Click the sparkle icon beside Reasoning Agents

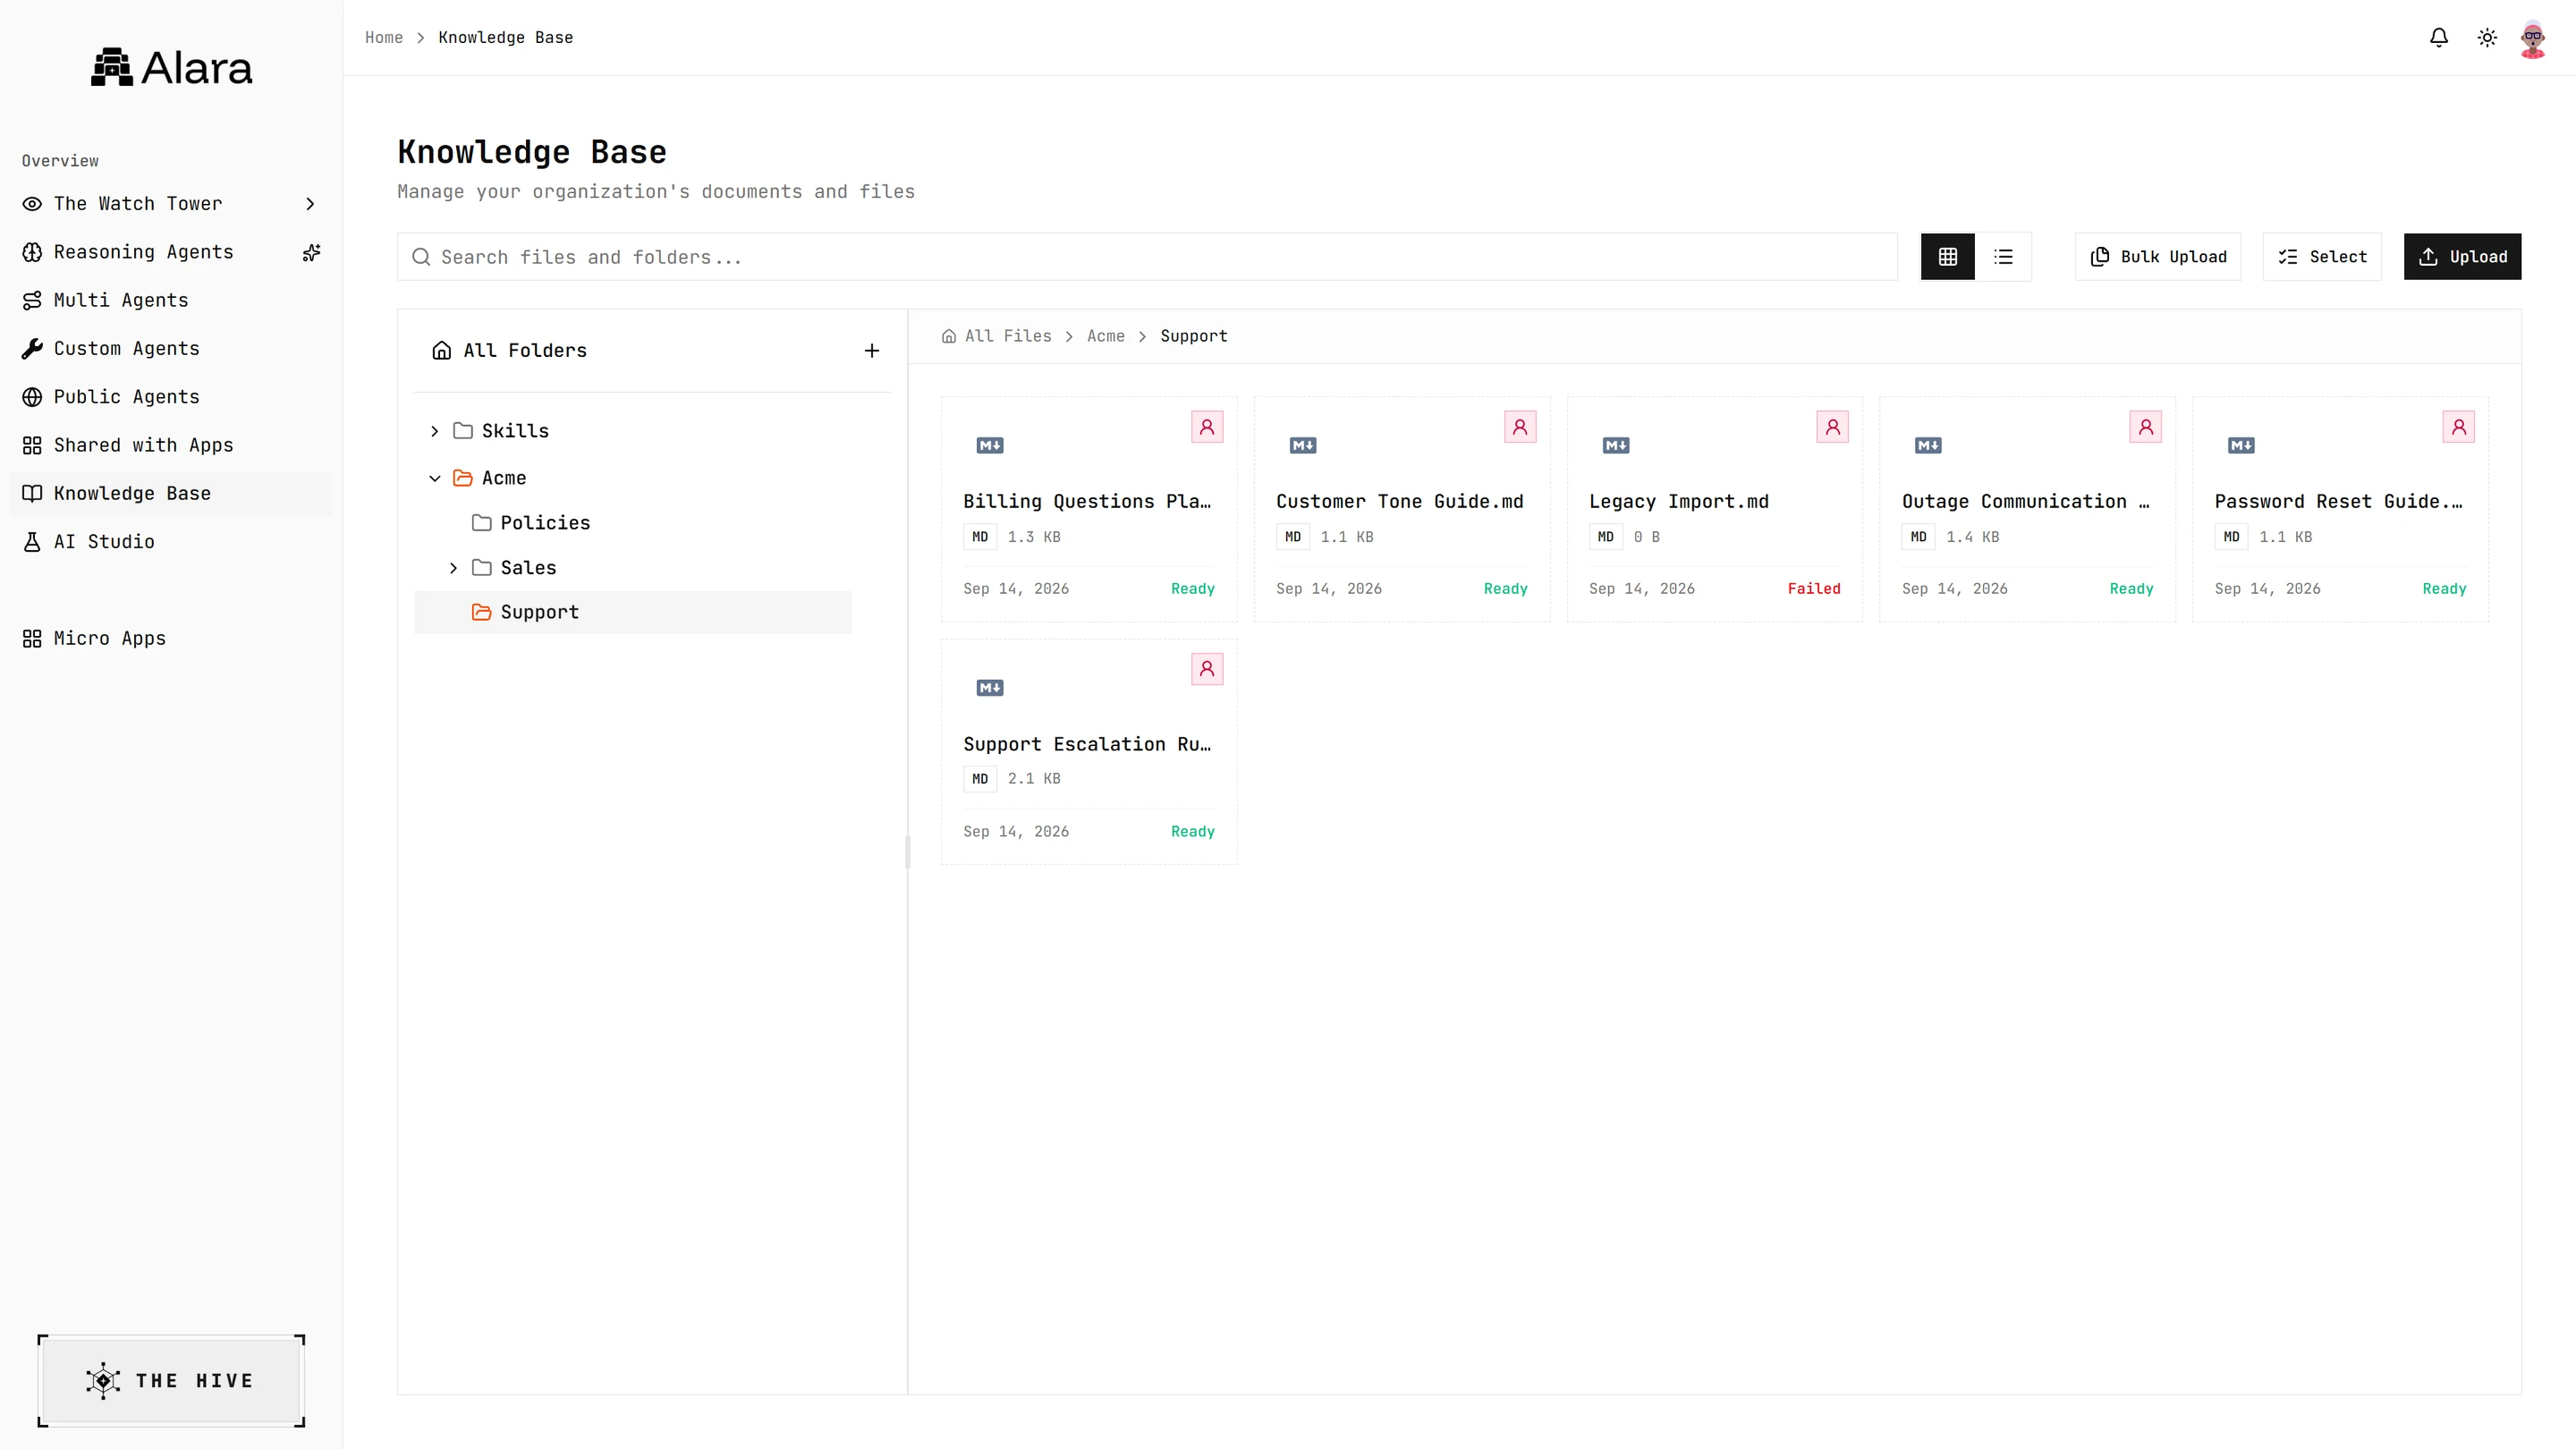(x=312, y=252)
